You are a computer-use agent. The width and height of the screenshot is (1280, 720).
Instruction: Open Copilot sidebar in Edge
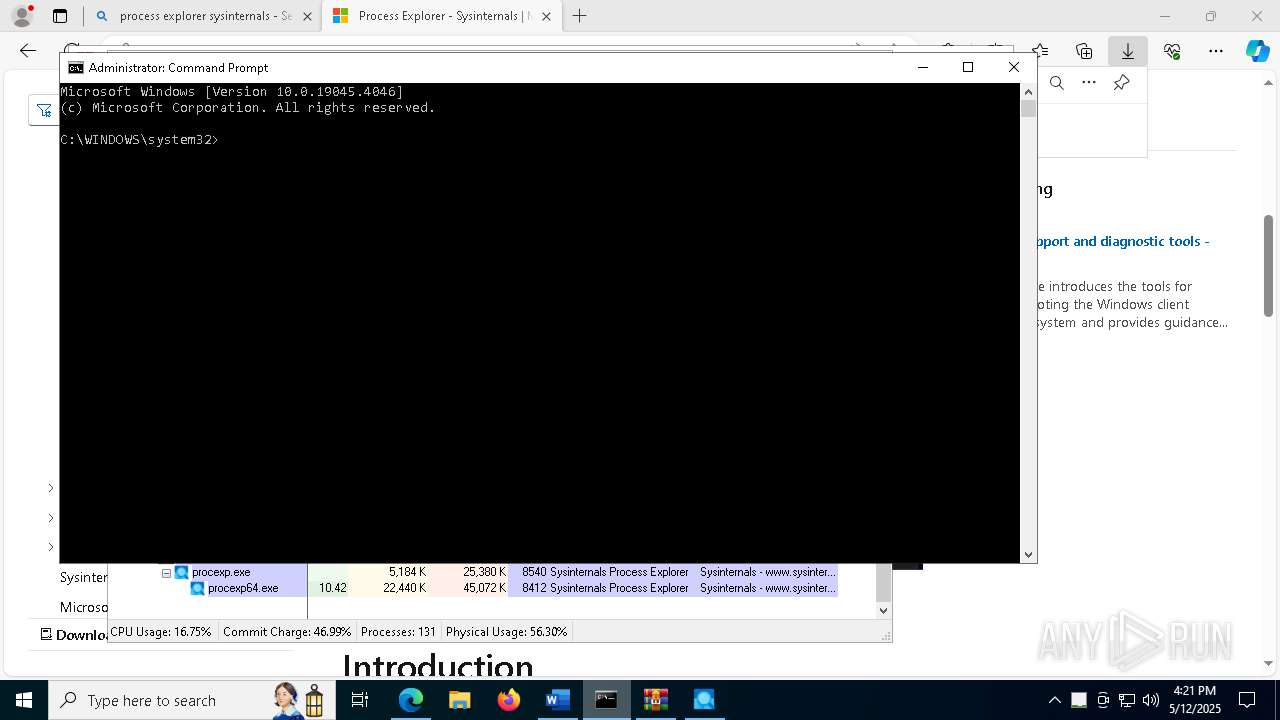[1257, 51]
